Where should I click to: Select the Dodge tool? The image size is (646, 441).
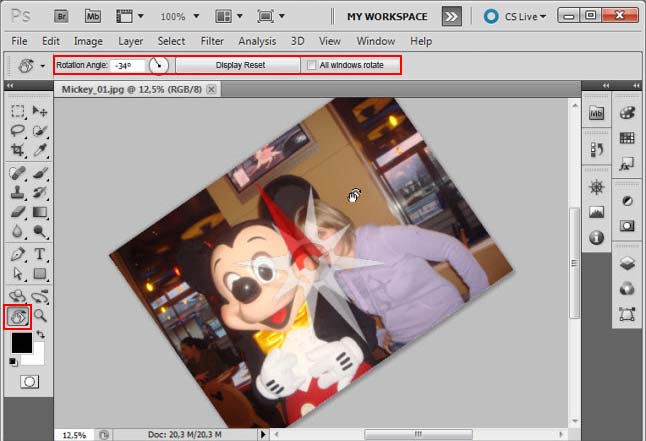tap(40, 231)
